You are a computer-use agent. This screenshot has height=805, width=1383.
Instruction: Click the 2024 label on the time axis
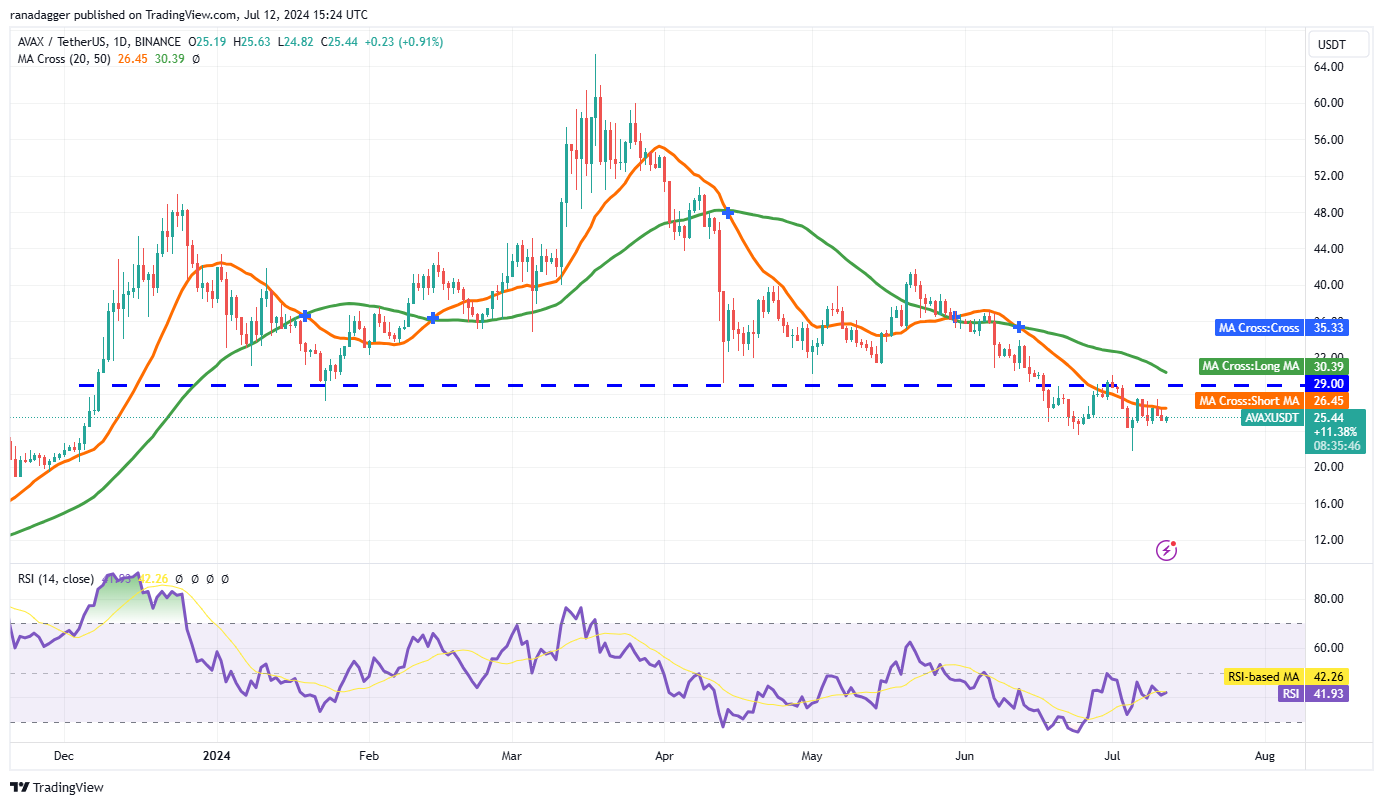click(x=217, y=757)
